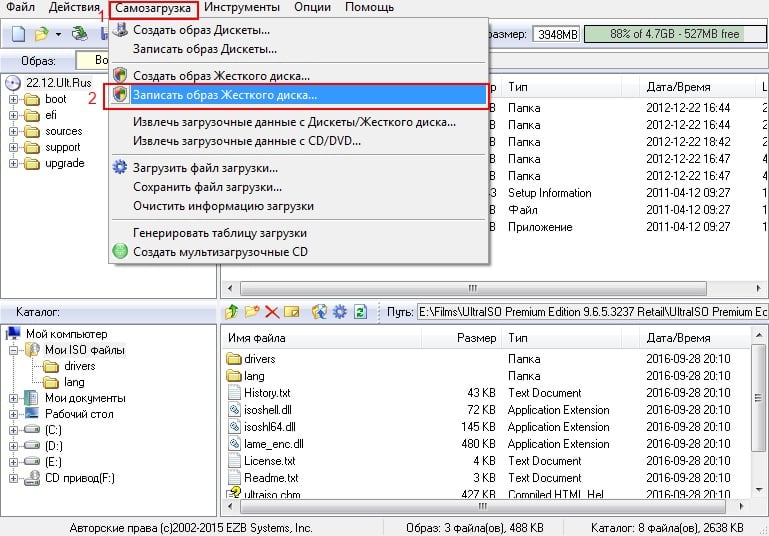The height and width of the screenshot is (536, 769).
Task: Select Записать образ Жесткого диска menu entry
Action: point(225,95)
